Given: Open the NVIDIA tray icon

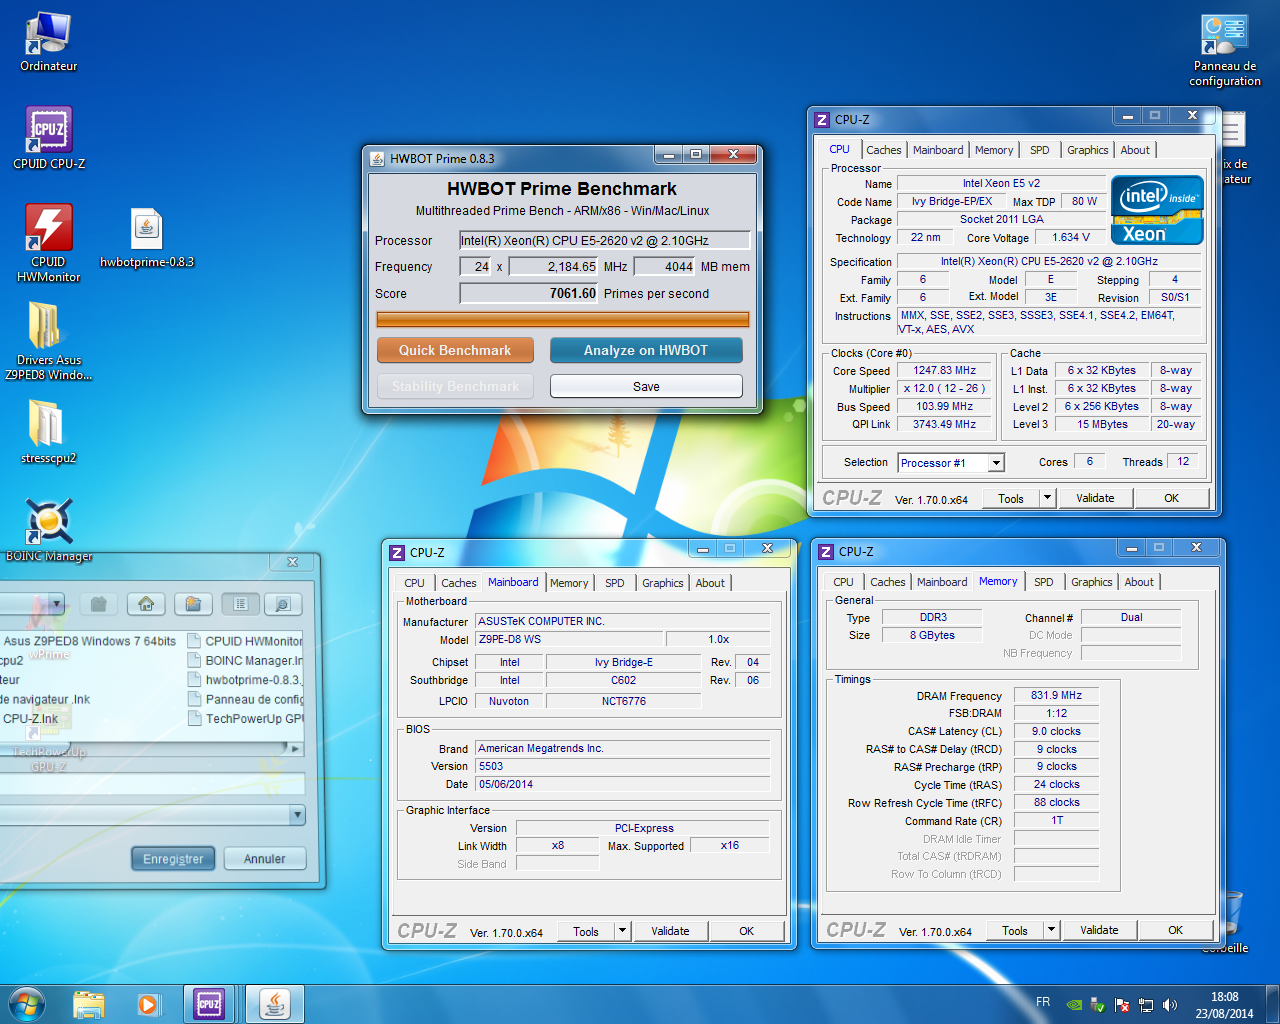Looking at the screenshot, I should [1074, 1005].
